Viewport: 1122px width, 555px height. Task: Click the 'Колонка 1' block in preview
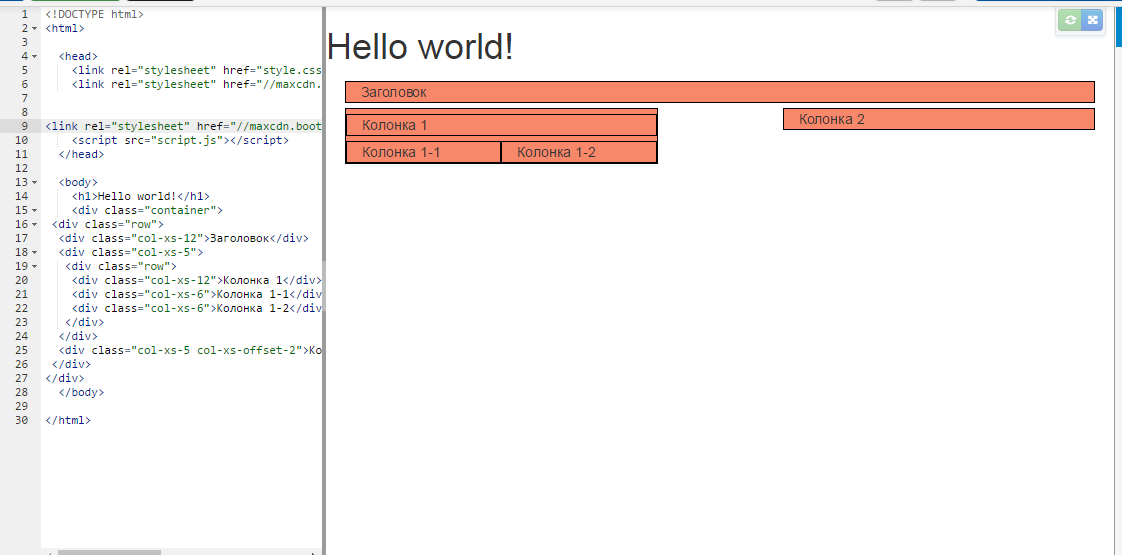501,125
